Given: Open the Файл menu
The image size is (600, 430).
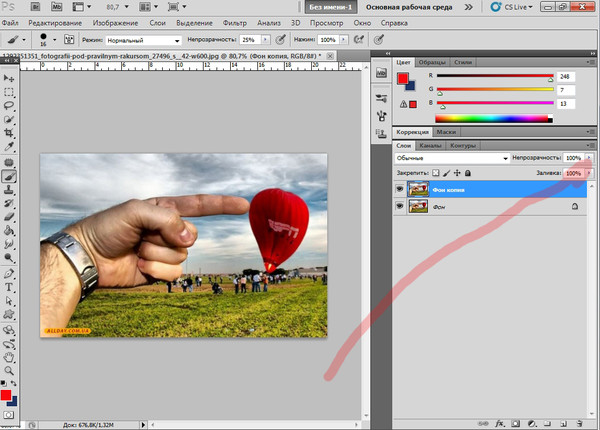Looking at the screenshot, I should (10, 23).
